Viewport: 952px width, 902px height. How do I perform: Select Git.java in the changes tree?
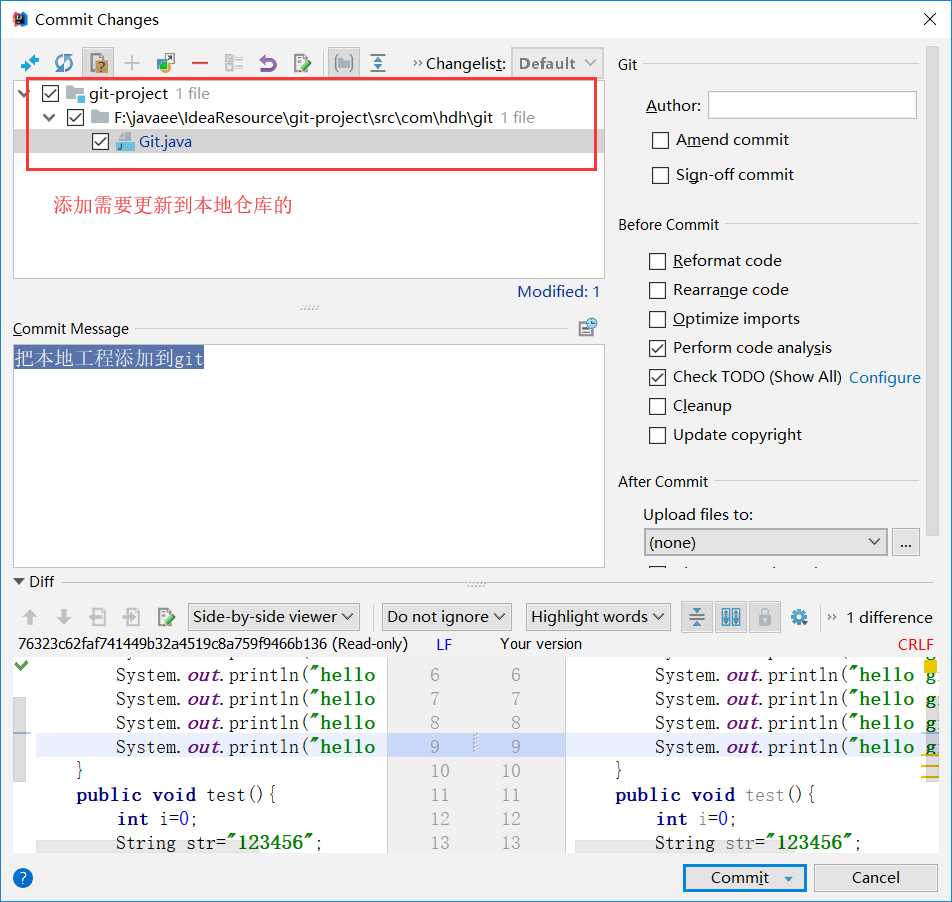[165, 141]
